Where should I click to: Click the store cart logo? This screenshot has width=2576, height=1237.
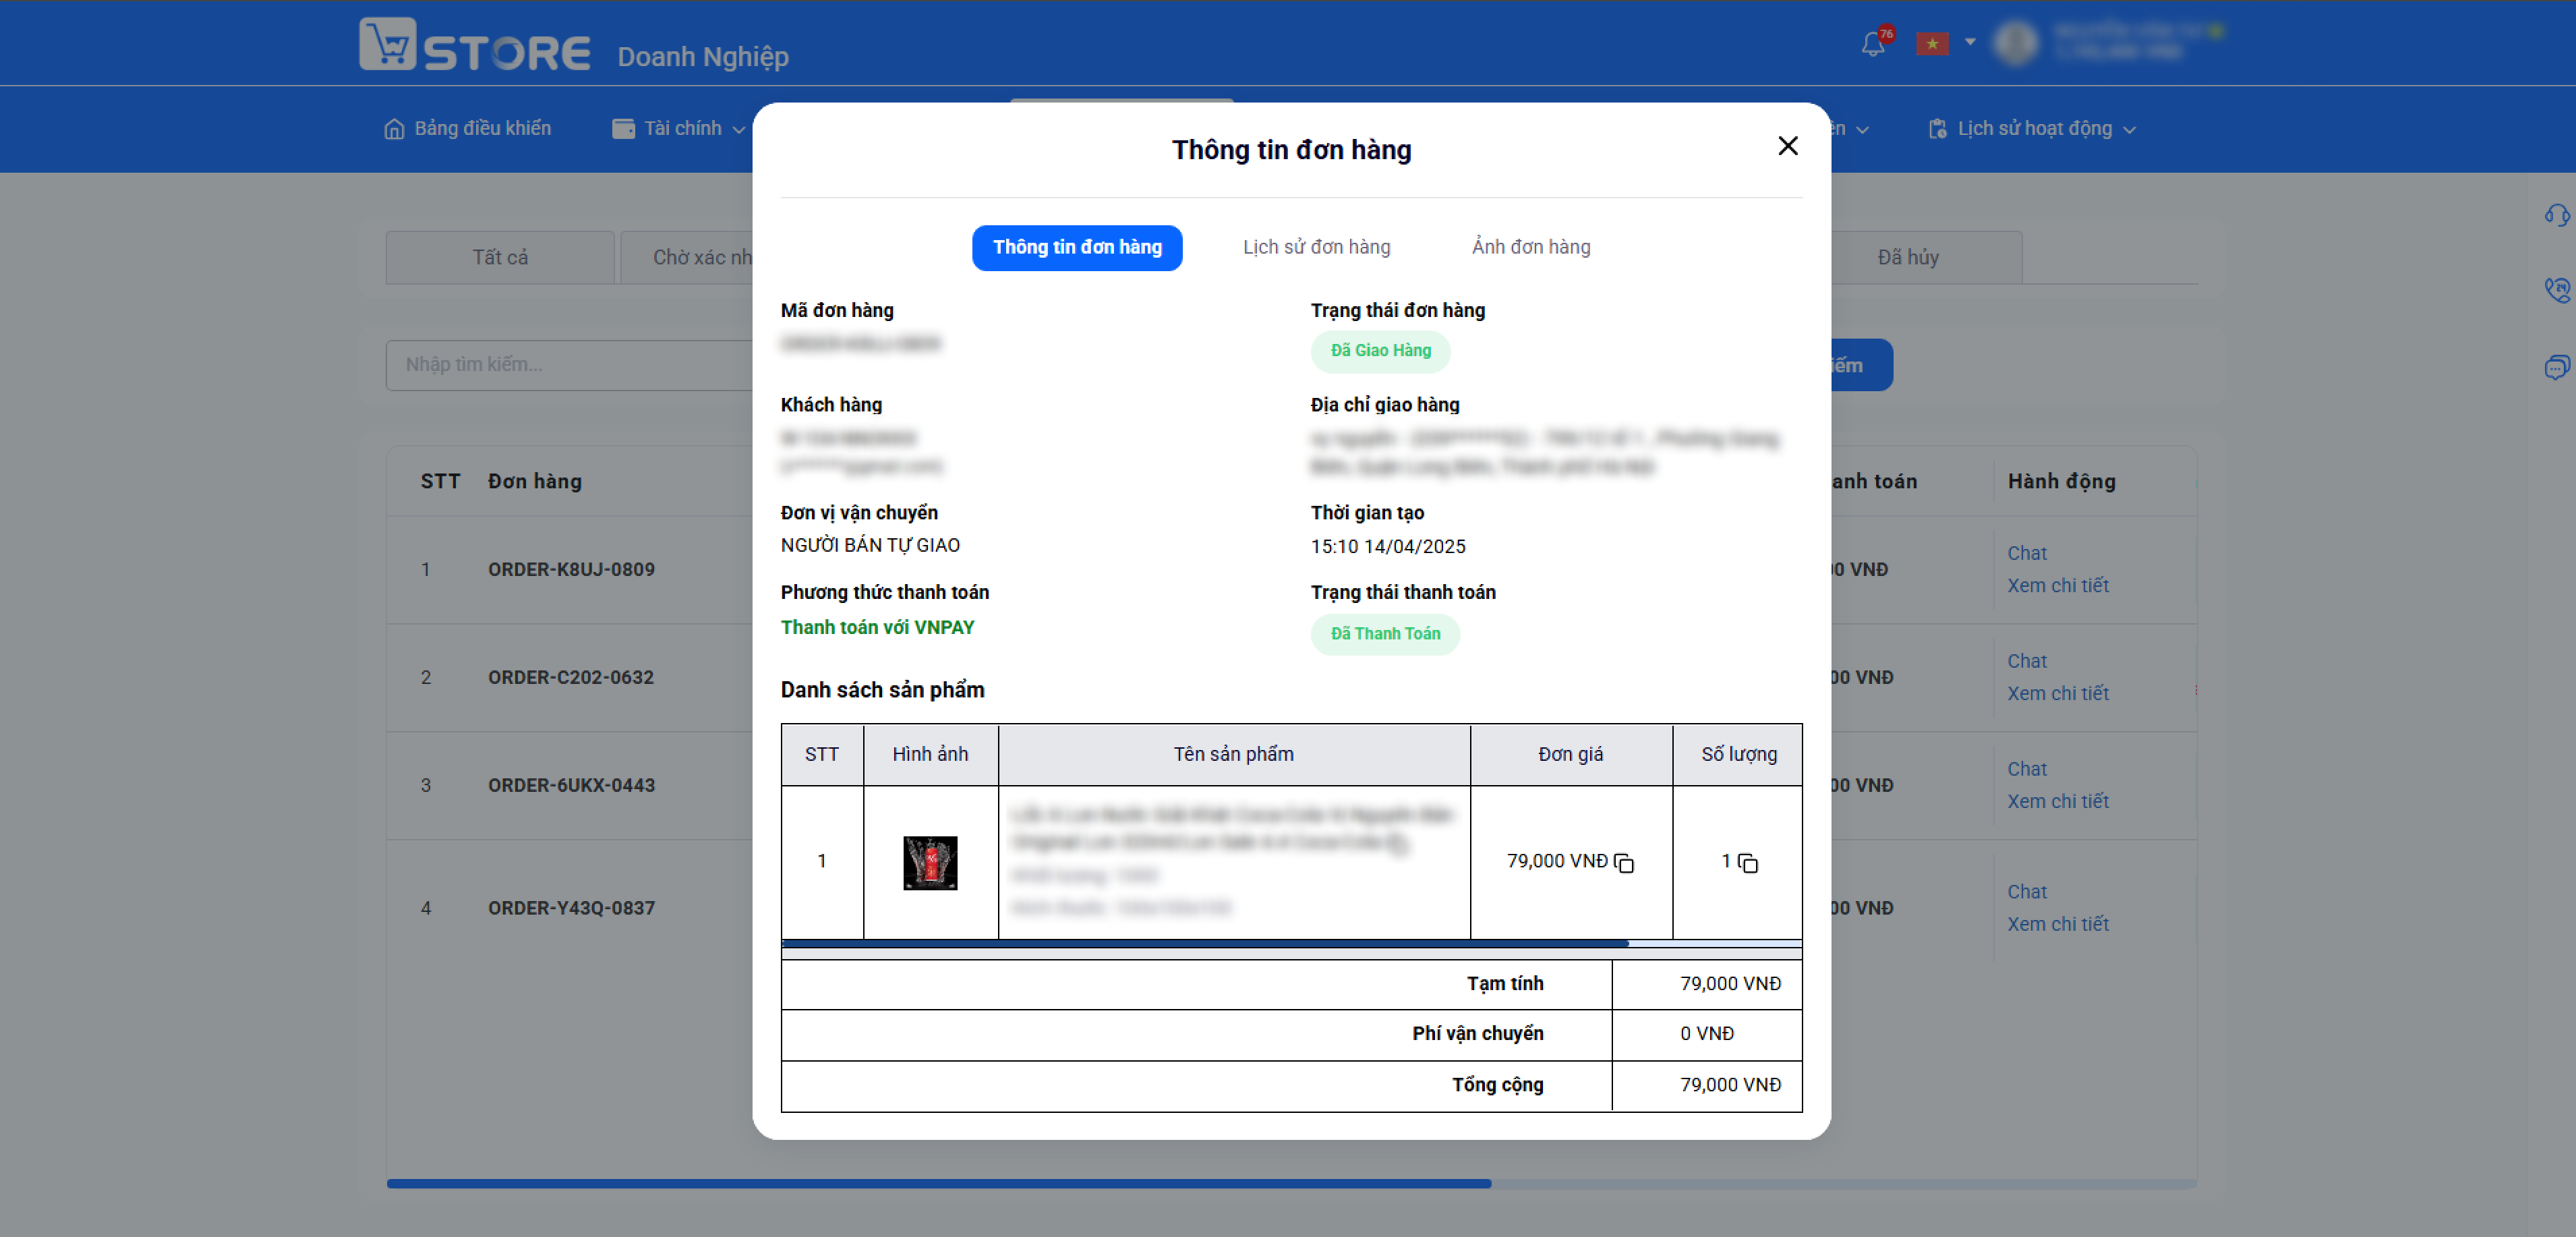point(388,44)
